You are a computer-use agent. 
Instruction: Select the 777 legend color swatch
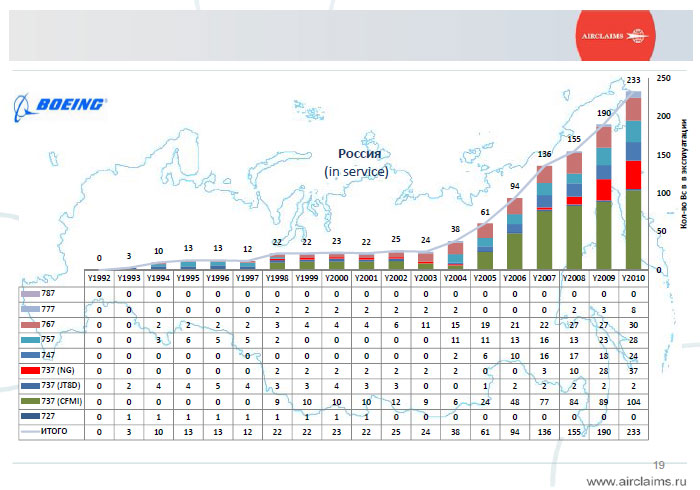coord(30,309)
